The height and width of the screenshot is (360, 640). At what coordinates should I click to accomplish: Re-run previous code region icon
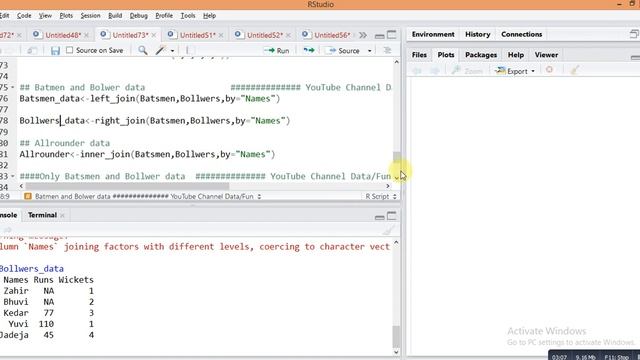pyautogui.click(x=309, y=50)
